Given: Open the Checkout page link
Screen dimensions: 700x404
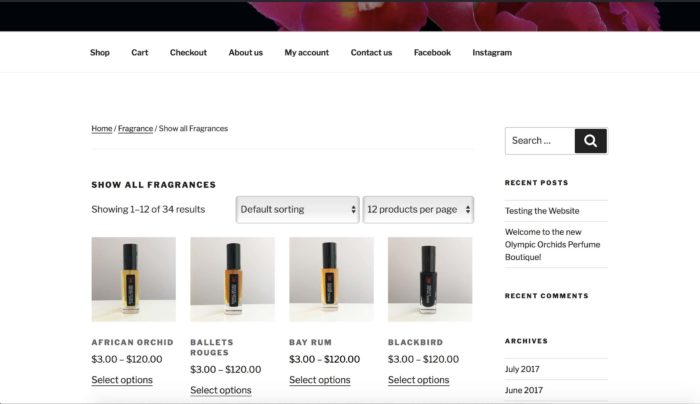Looking at the screenshot, I should point(188,52).
